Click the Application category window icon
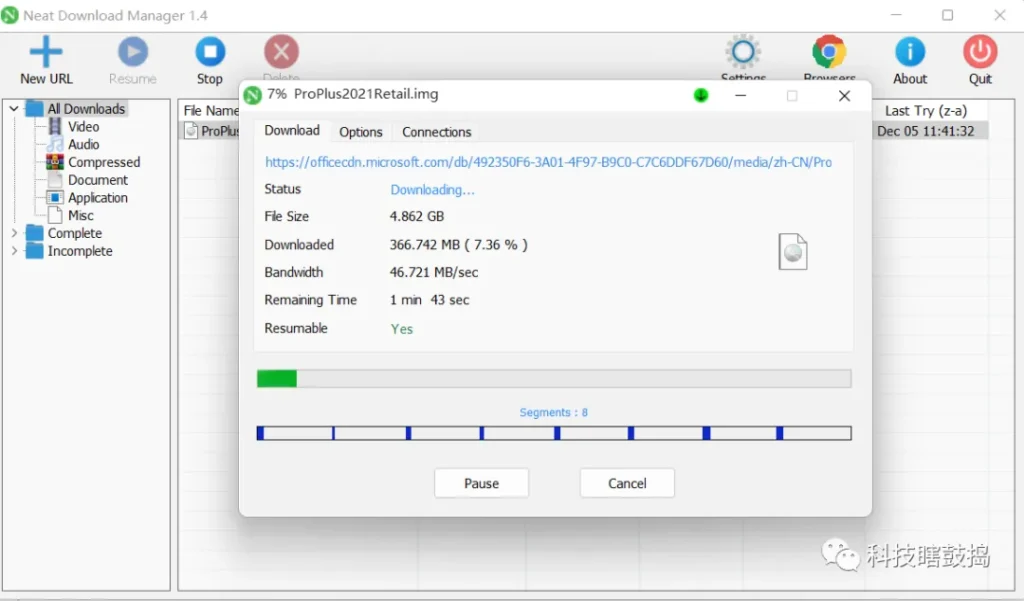Viewport: 1024px width, 601px height. click(x=56, y=197)
